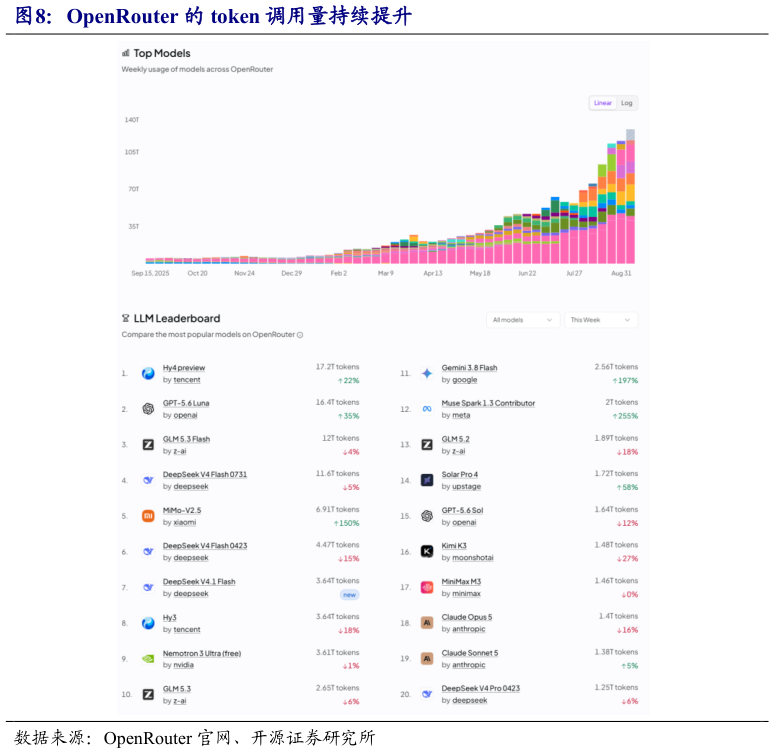Click the Hy3 Tencent logo
Screen dimensions: 774x753
click(148, 623)
